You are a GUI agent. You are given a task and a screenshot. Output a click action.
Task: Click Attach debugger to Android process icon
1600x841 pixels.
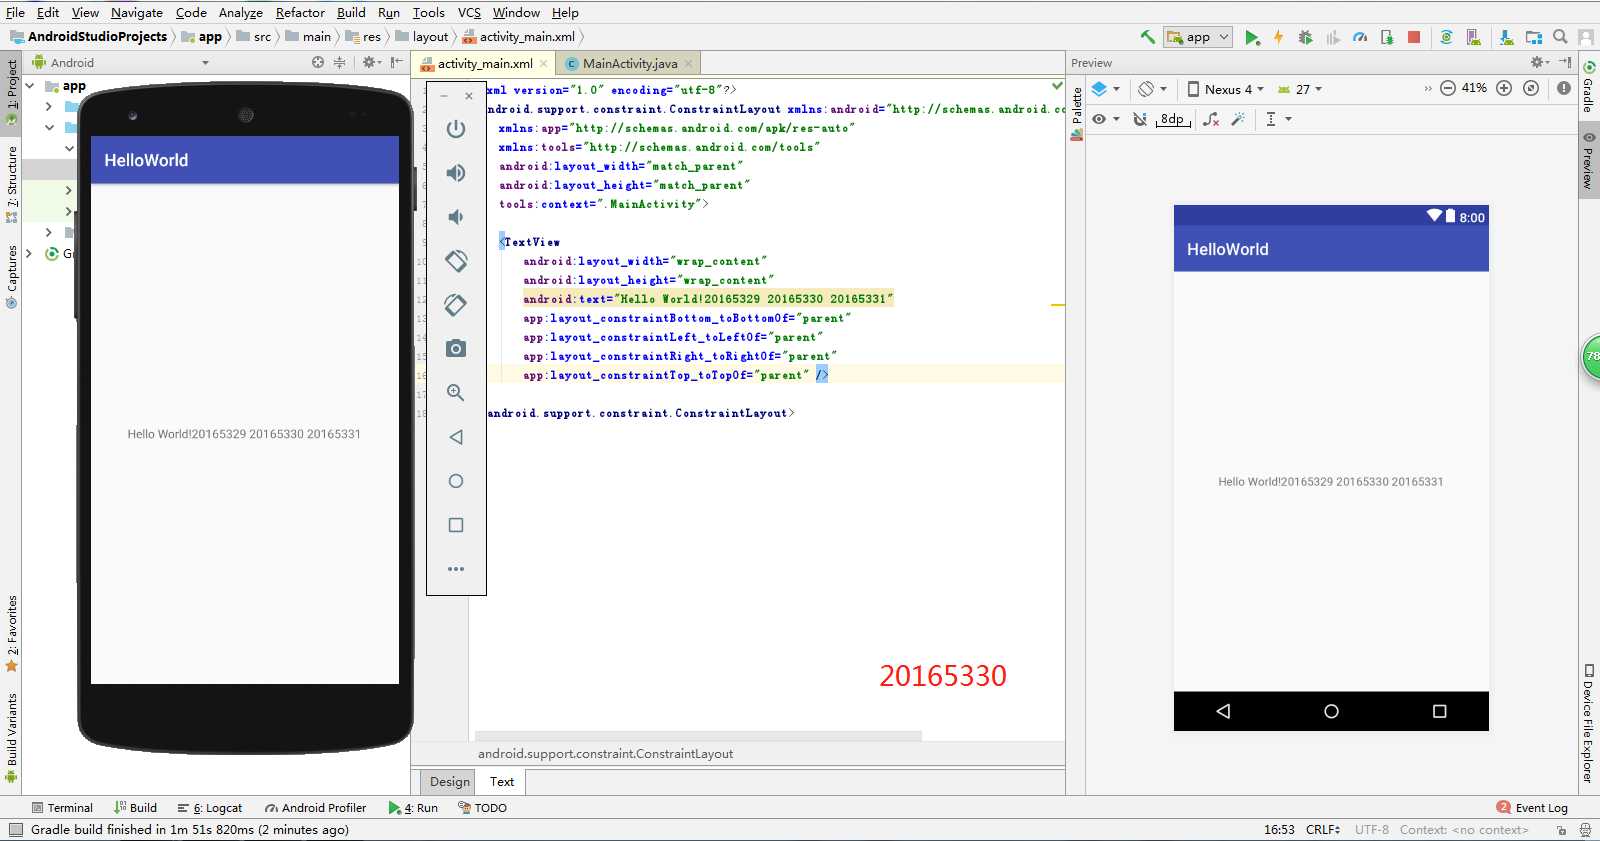1387,37
